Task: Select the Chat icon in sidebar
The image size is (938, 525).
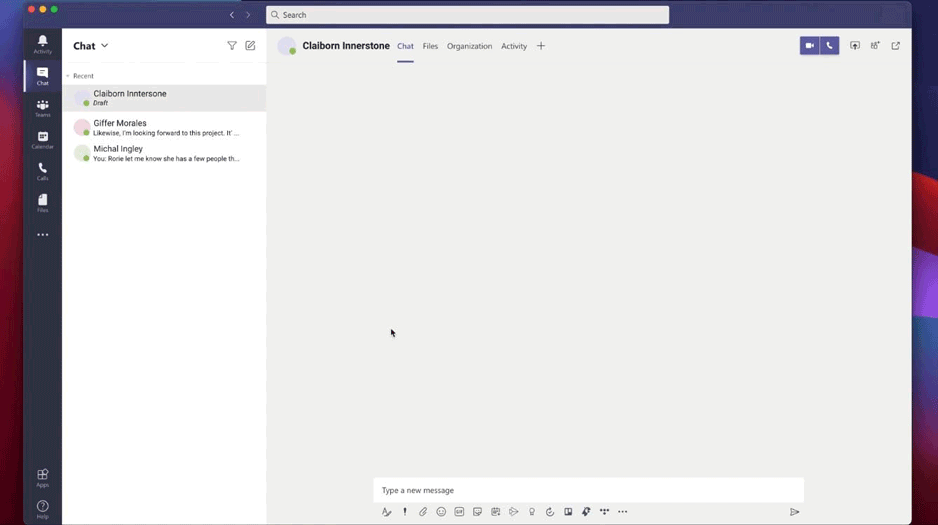Action: coord(42,76)
